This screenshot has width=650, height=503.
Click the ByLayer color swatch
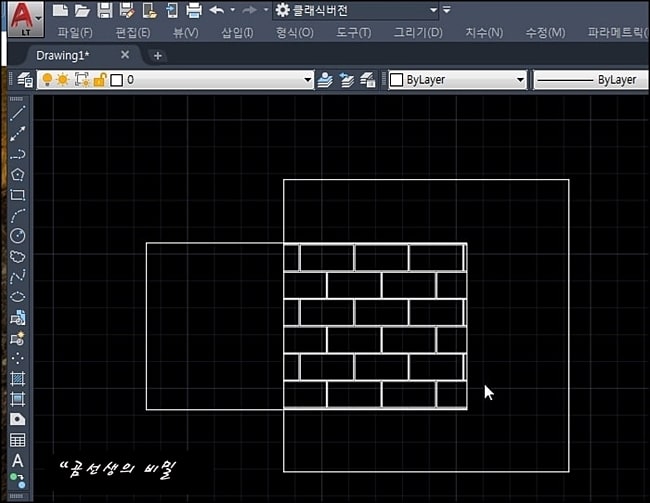point(397,80)
